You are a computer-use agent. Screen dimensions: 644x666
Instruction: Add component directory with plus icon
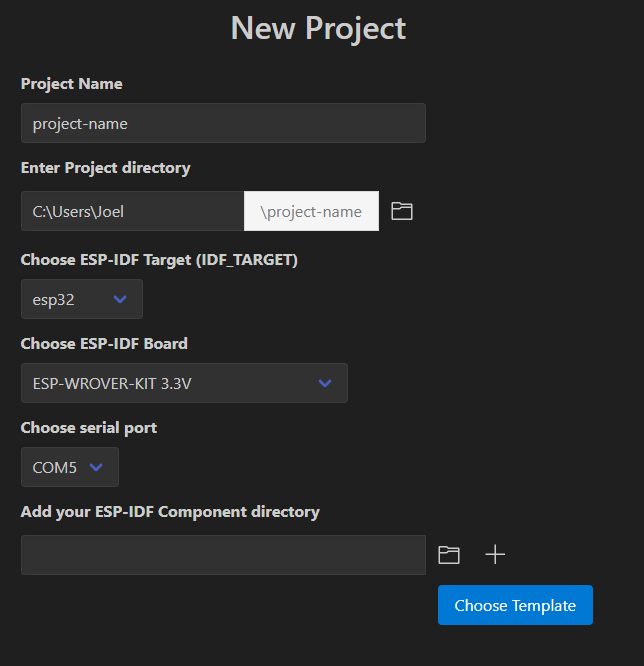pos(495,555)
